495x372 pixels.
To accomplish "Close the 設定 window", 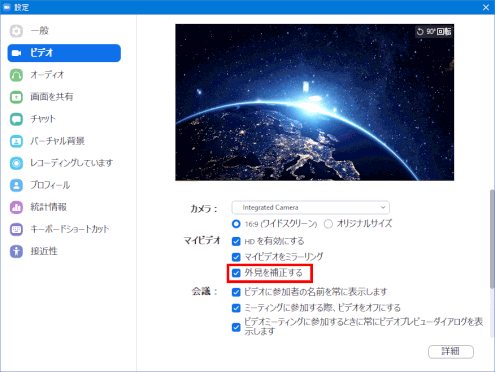I will pos(486,7).
